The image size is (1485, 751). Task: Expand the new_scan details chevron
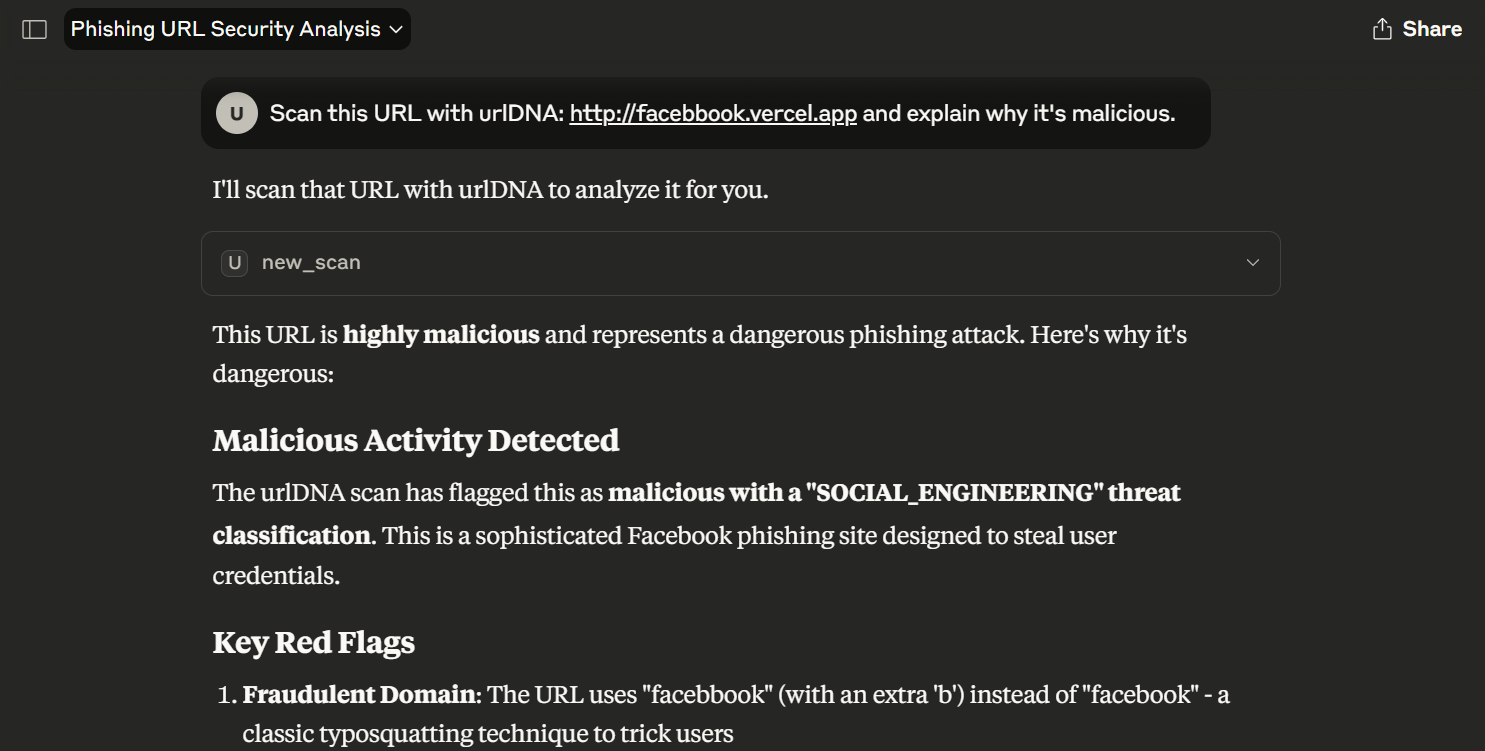coord(1253,263)
